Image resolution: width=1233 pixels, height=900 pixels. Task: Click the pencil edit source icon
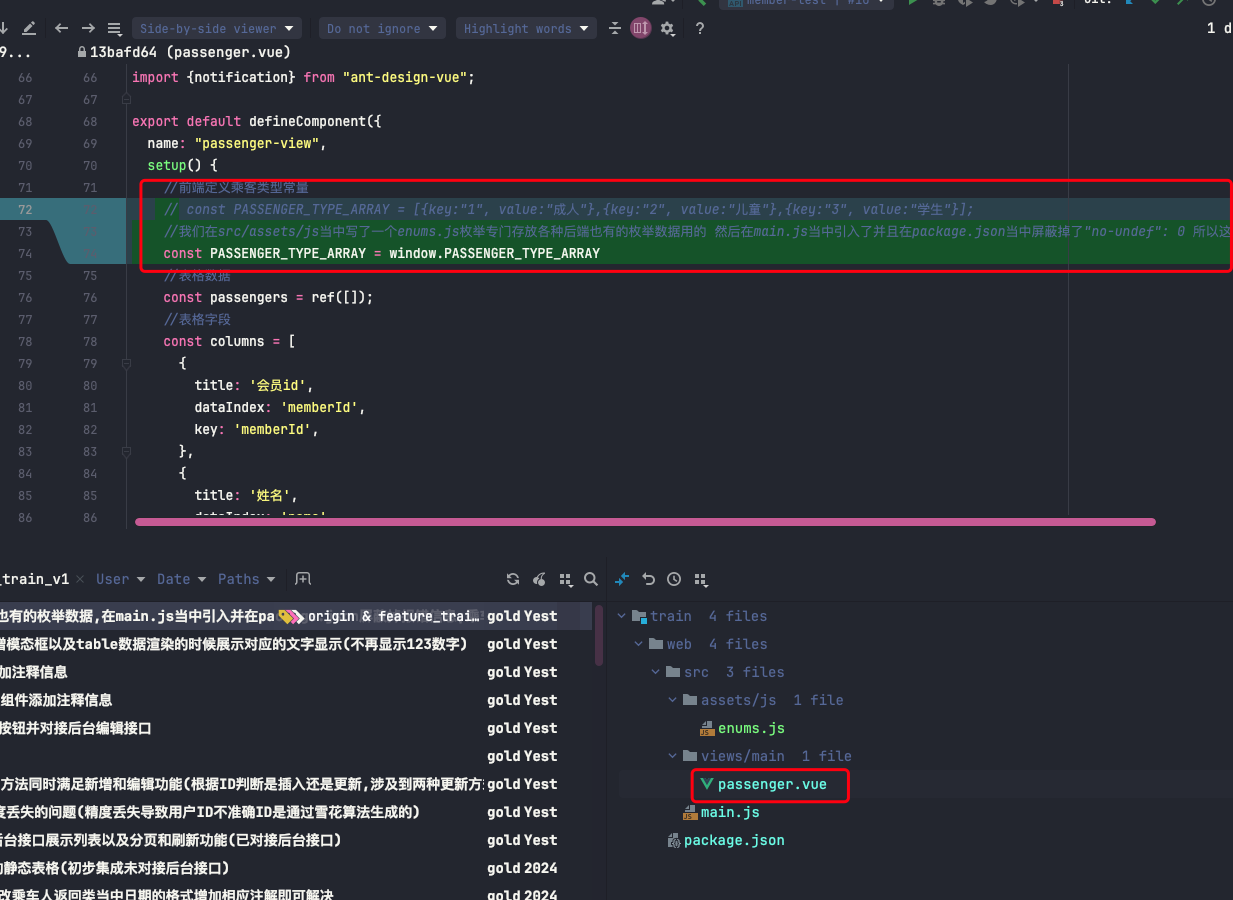click(29, 29)
